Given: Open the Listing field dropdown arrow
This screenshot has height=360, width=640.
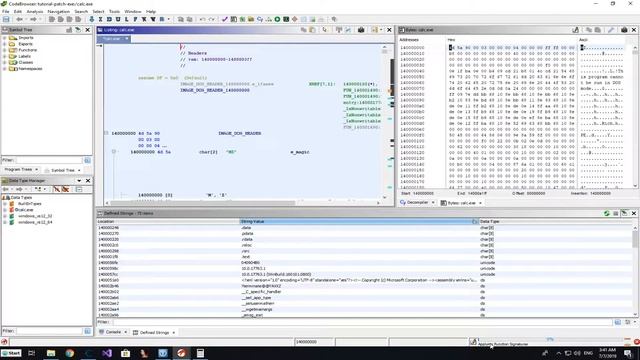Looking at the screenshot, I should 381,30.
